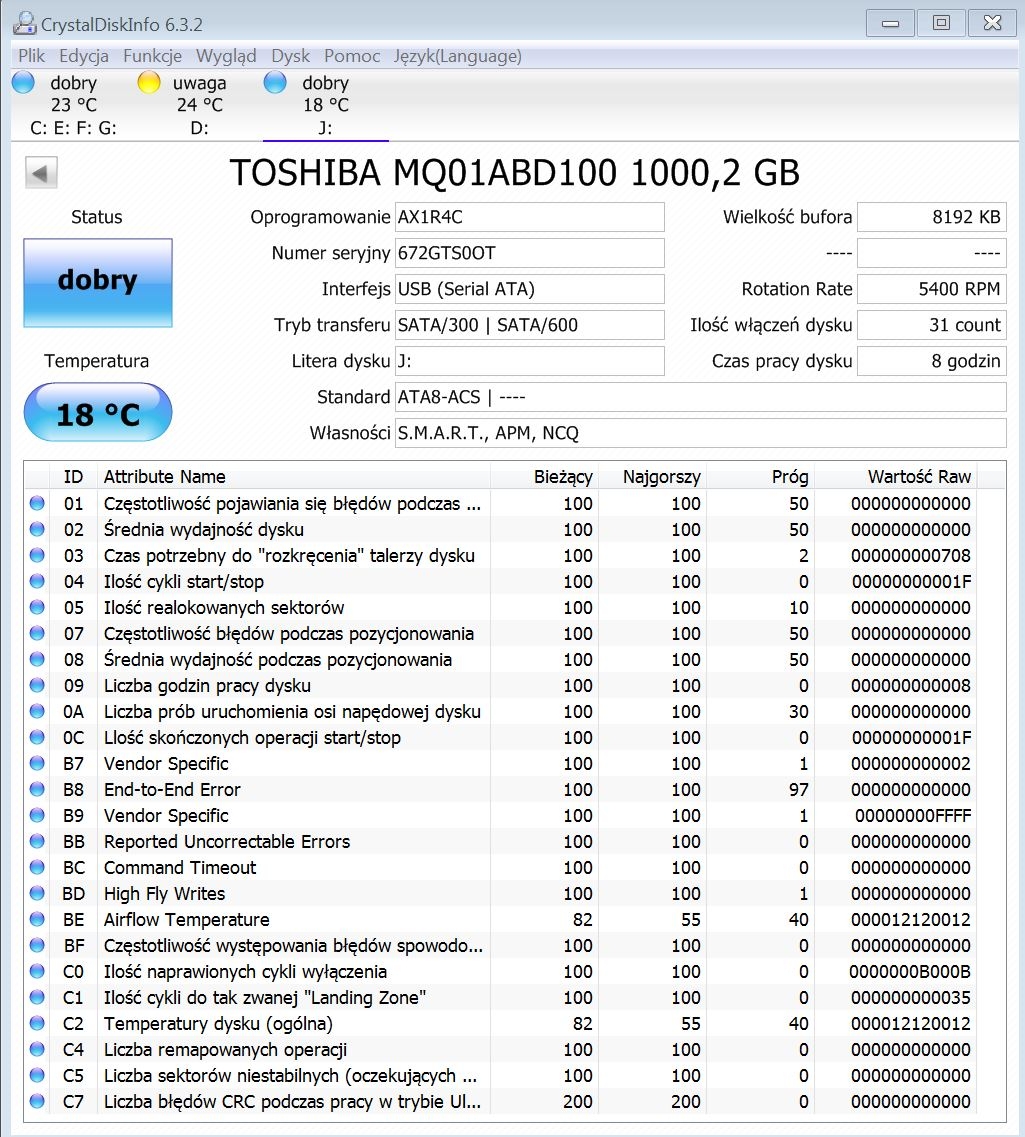Viewport: 1025px width, 1137px height.
Task: Select the J: disk tab
Action: [x=325, y=105]
